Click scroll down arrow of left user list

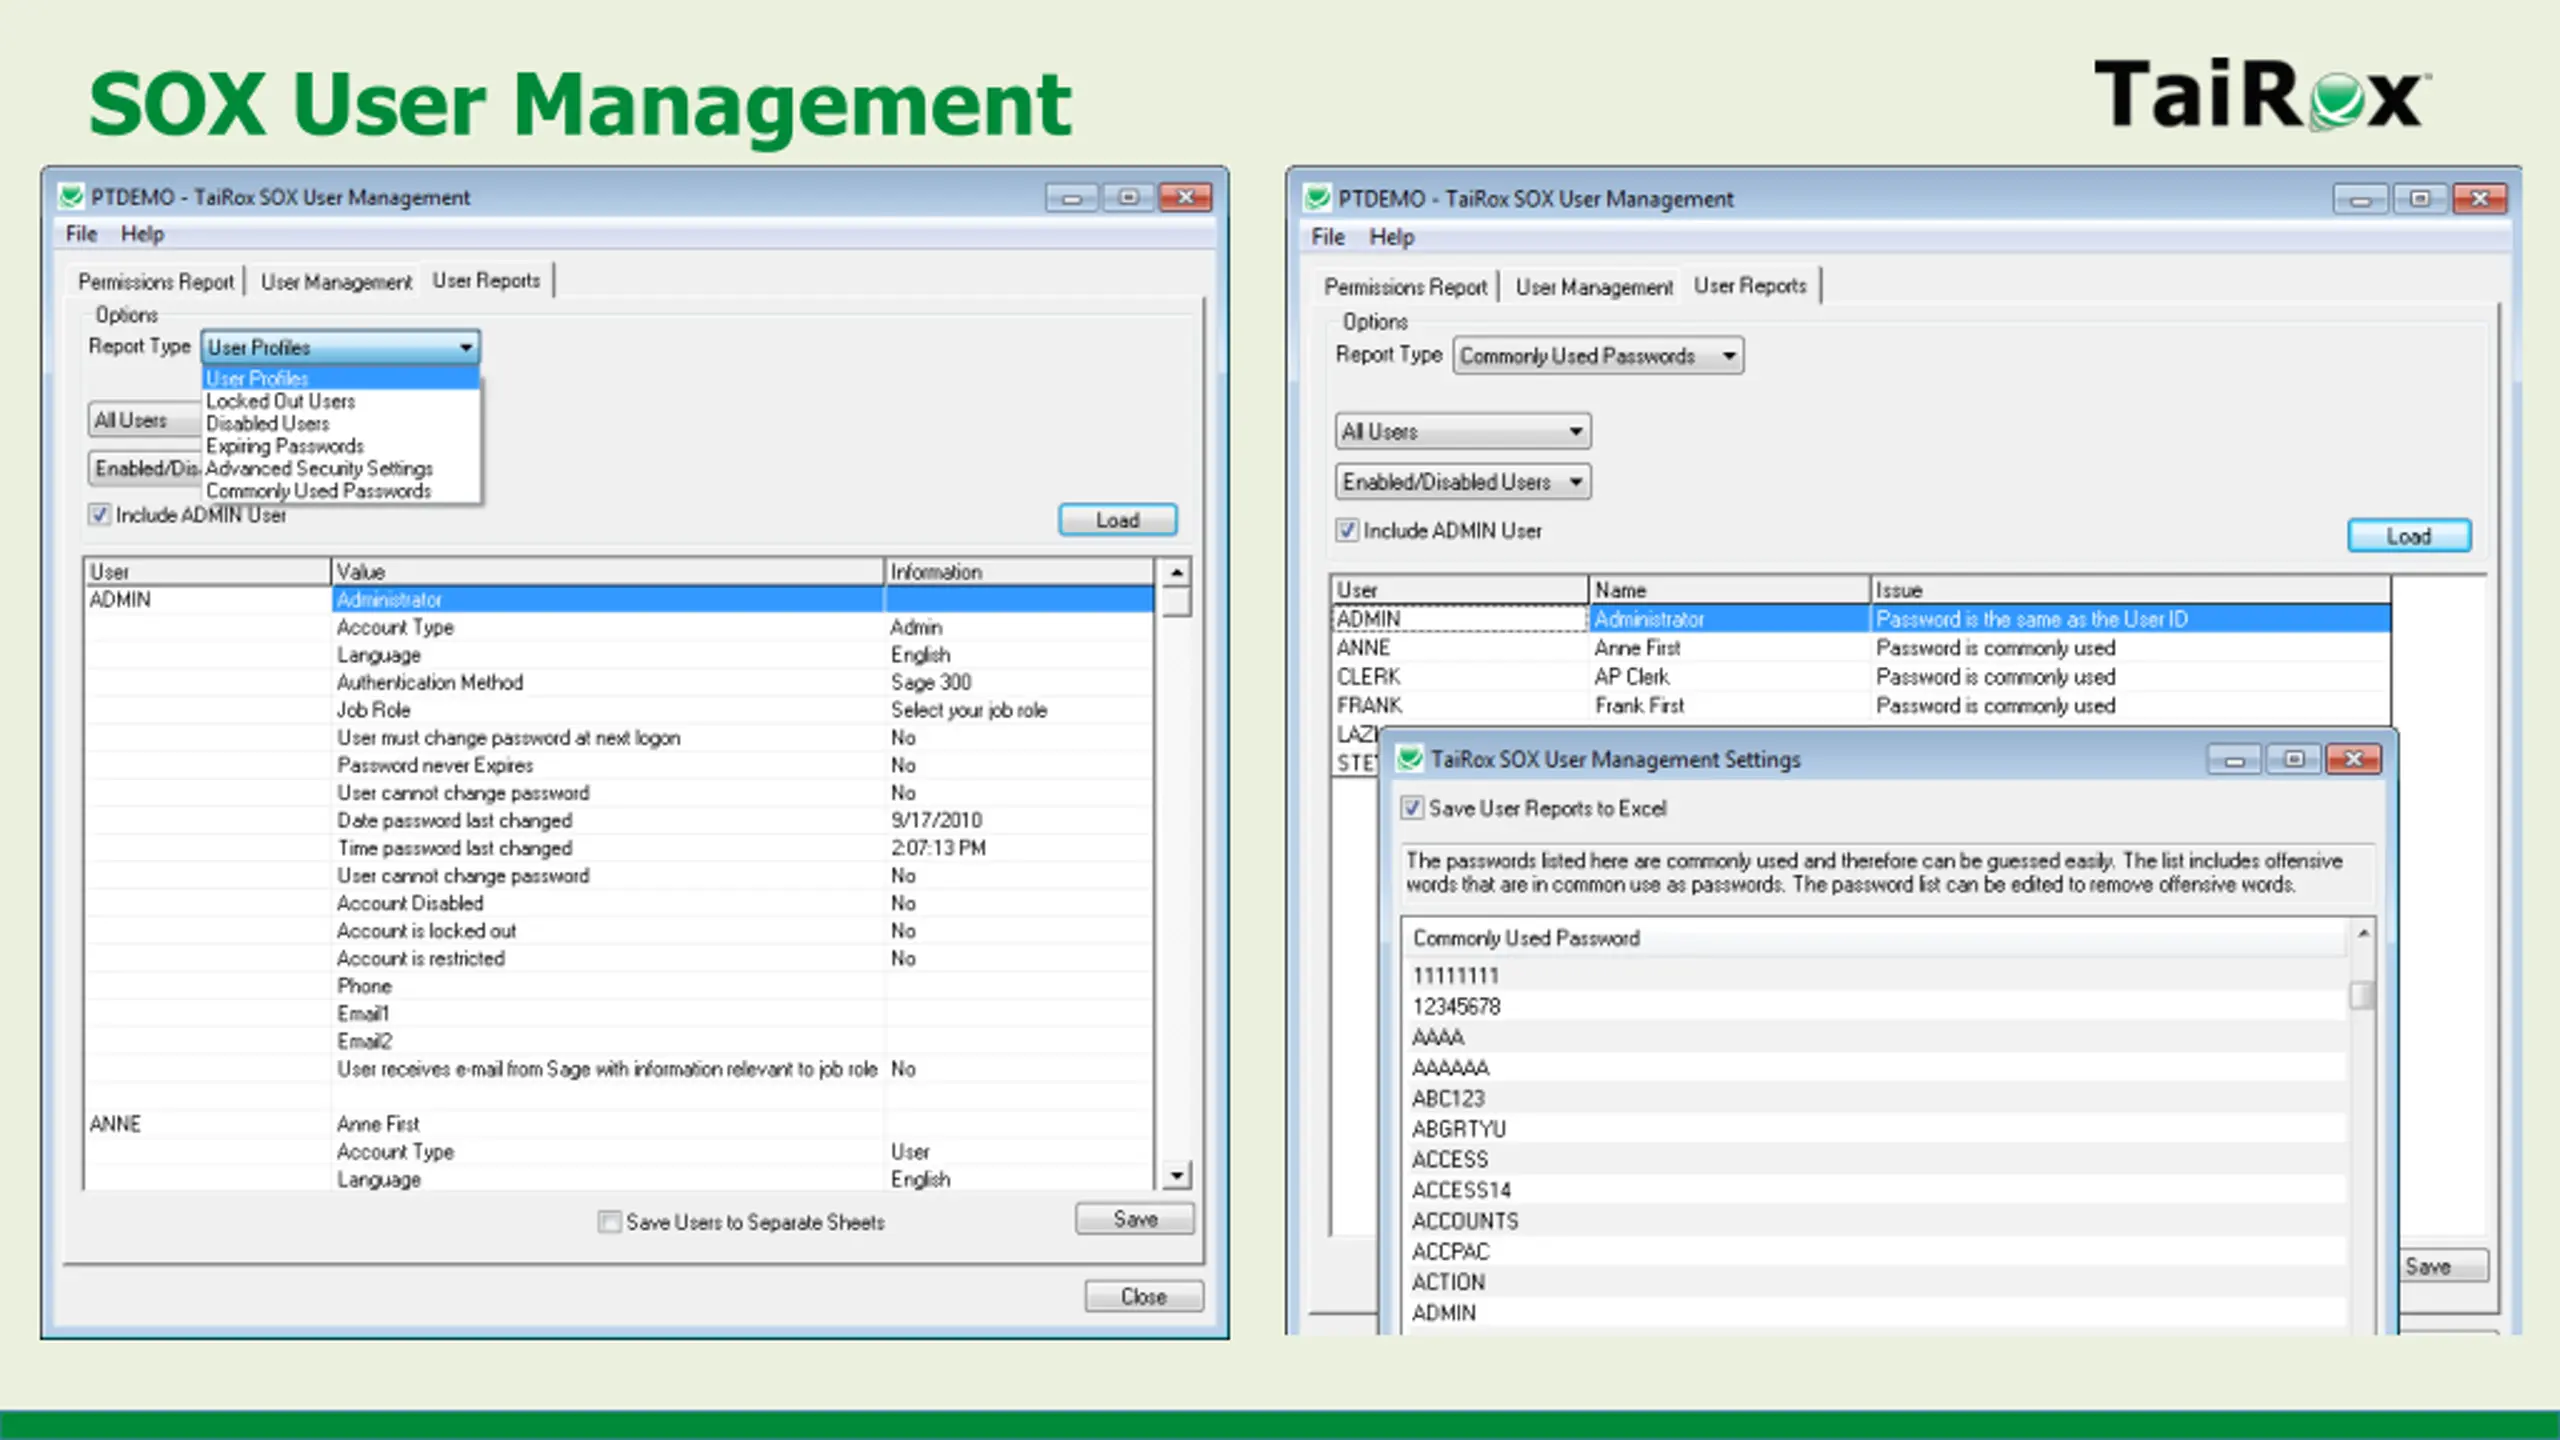pos(1177,1176)
